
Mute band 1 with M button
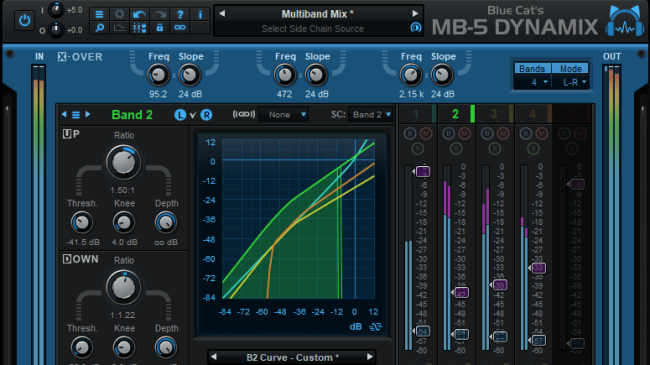pos(426,134)
